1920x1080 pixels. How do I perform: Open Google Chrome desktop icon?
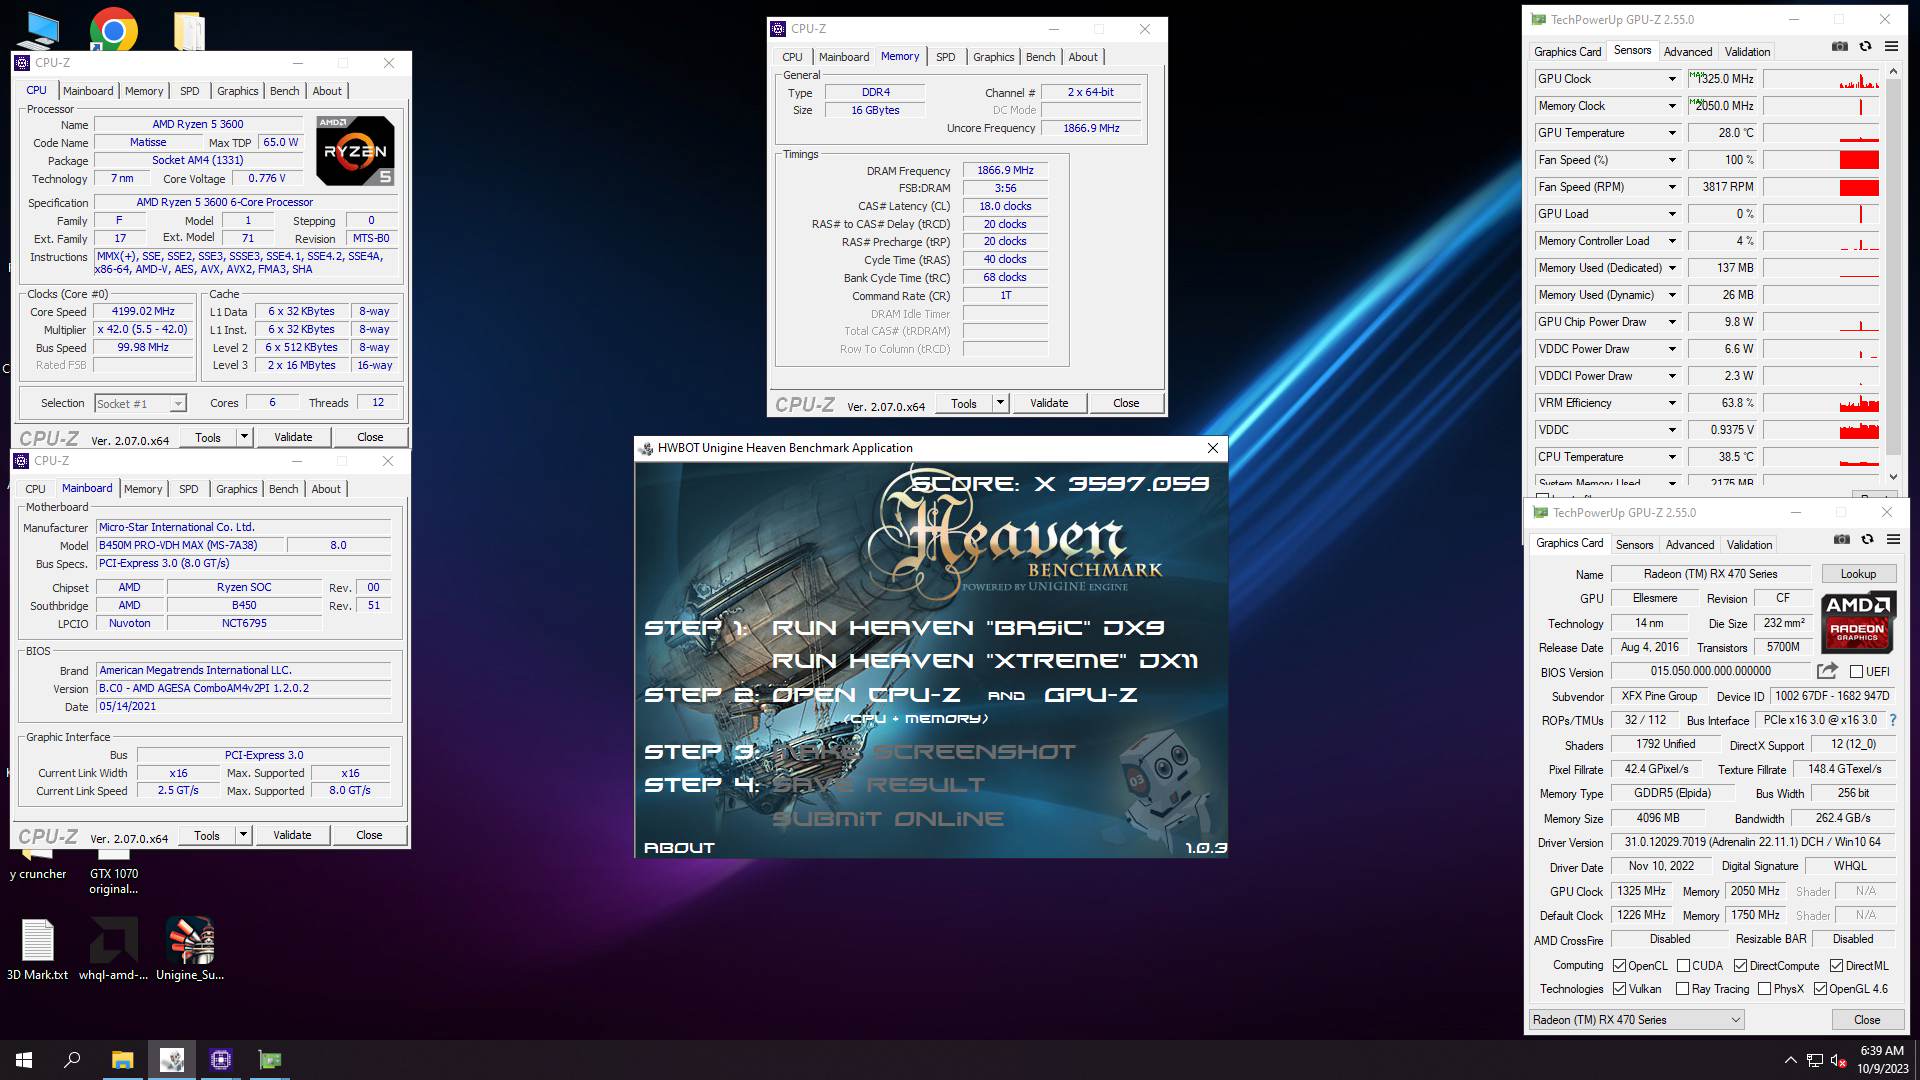coord(113,30)
